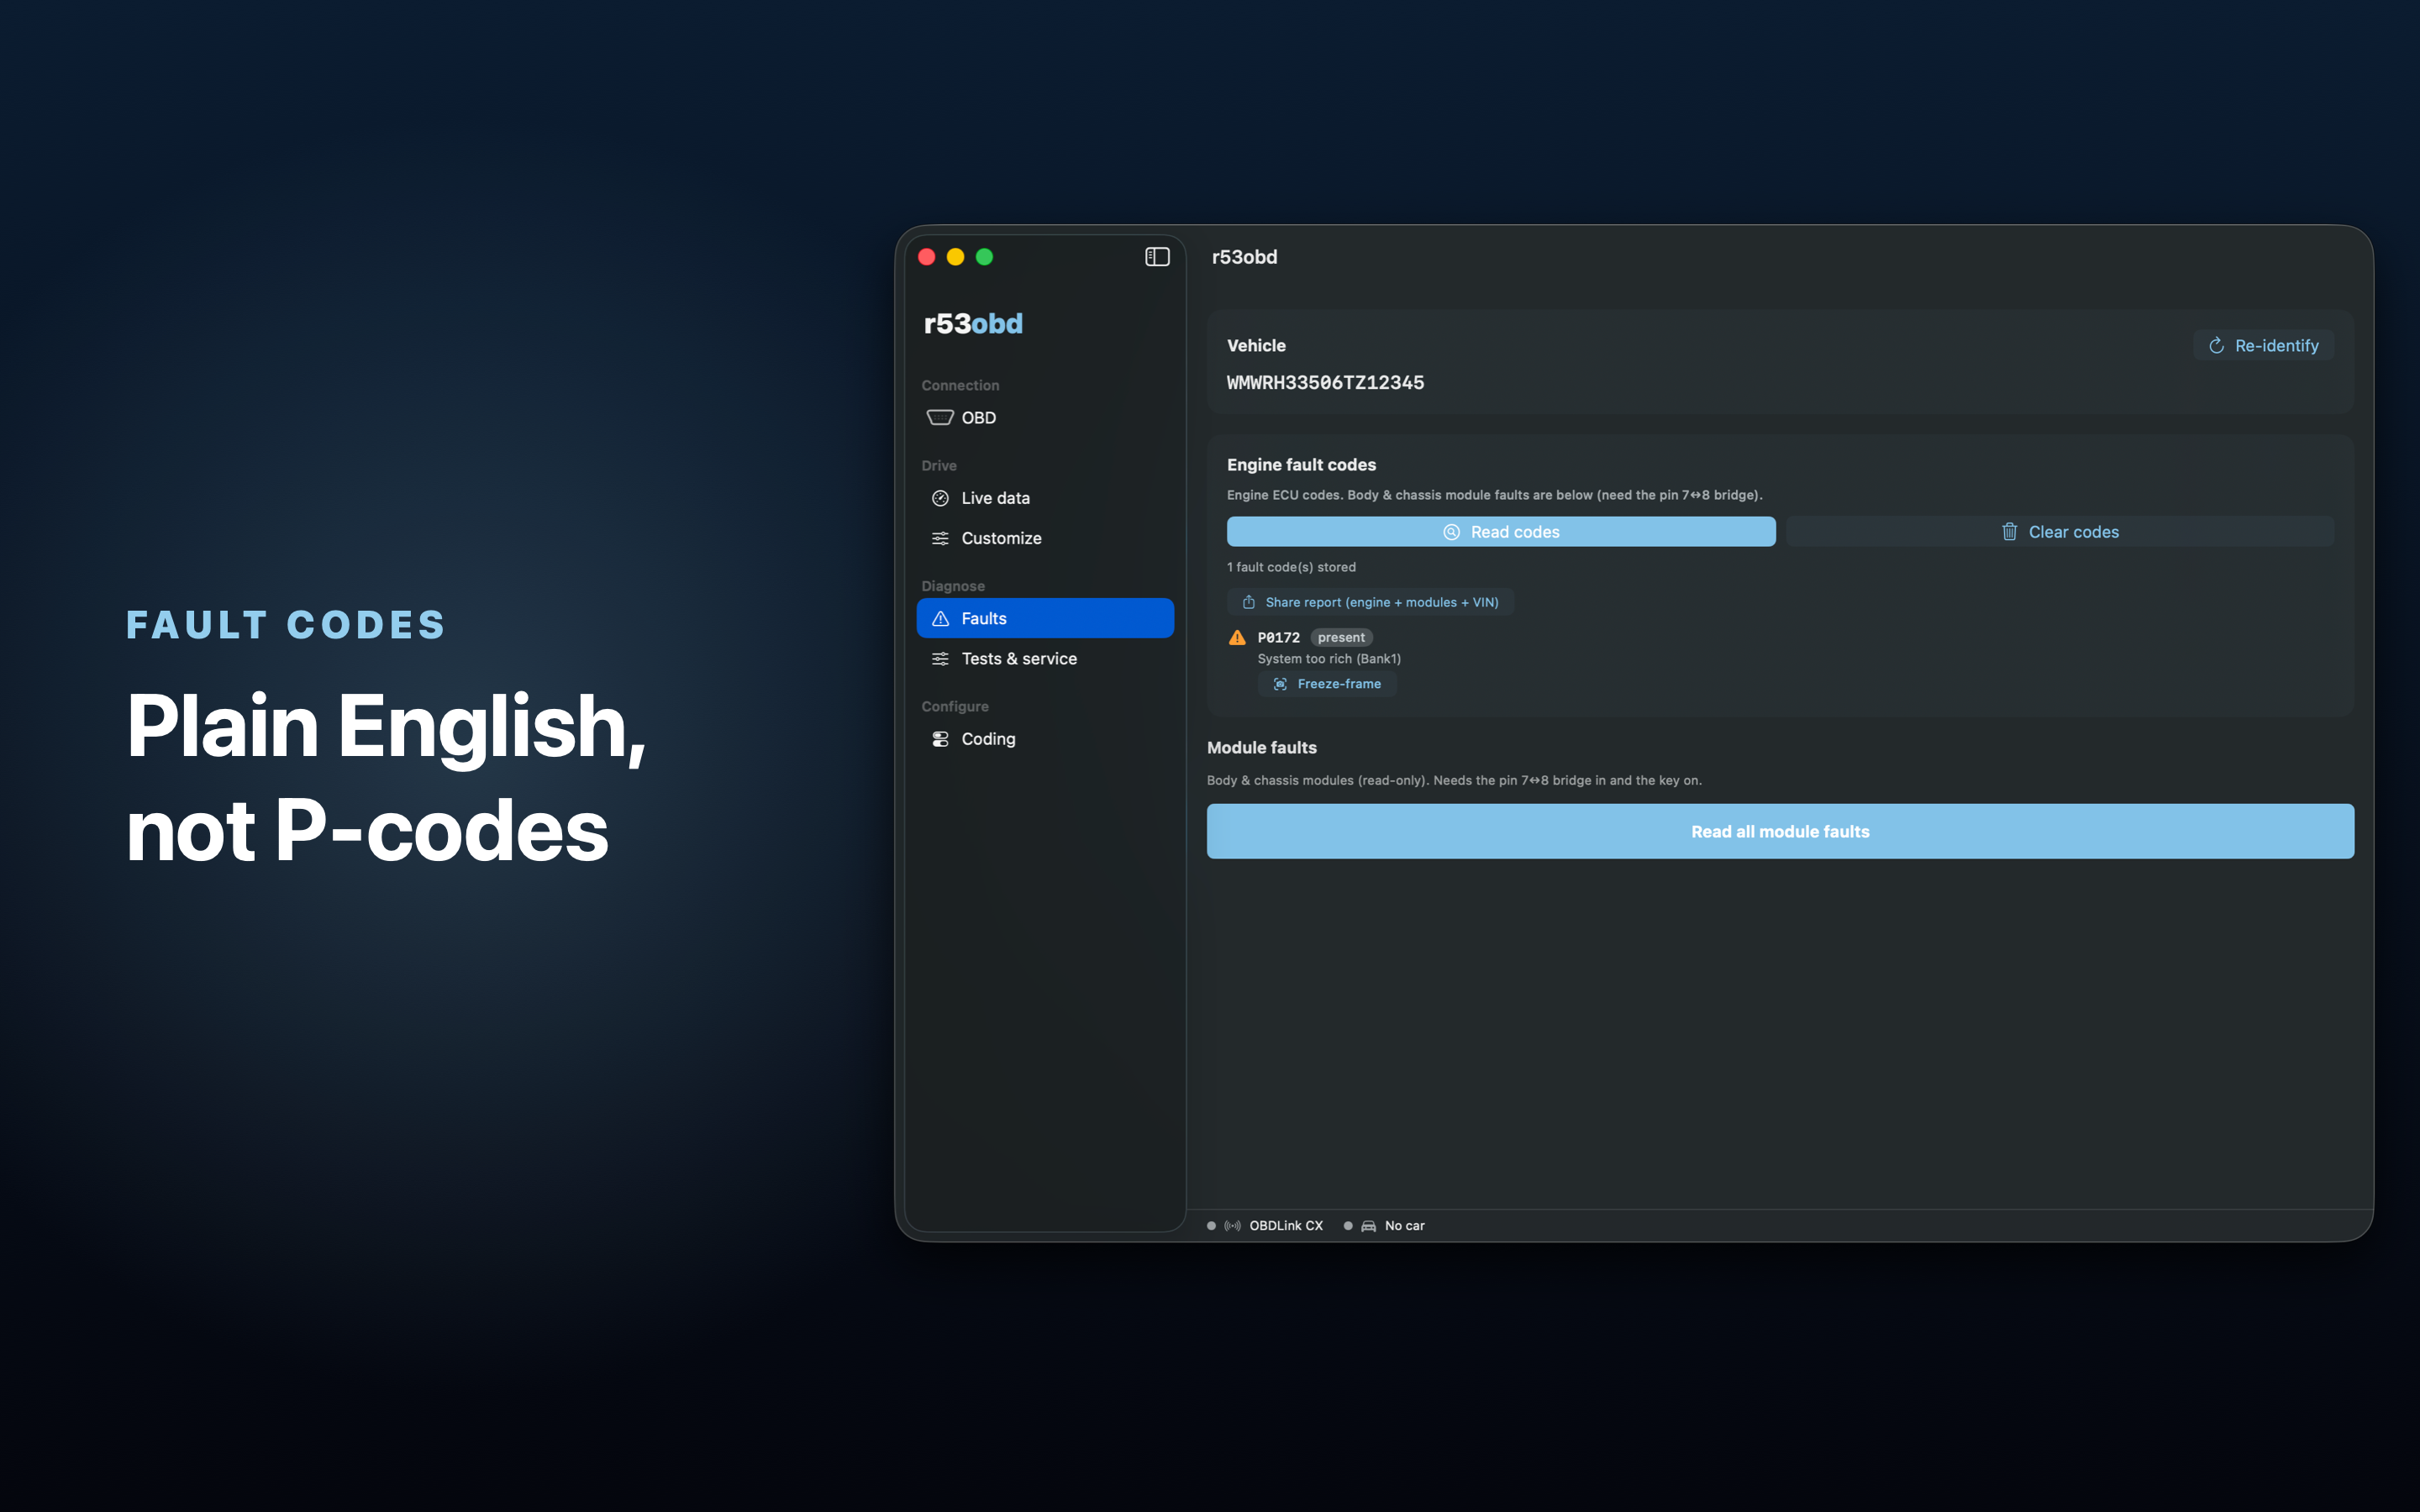The height and width of the screenshot is (1512, 2420).
Task: Click the Faults warning triangle icon
Action: click(x=940, y=618)
